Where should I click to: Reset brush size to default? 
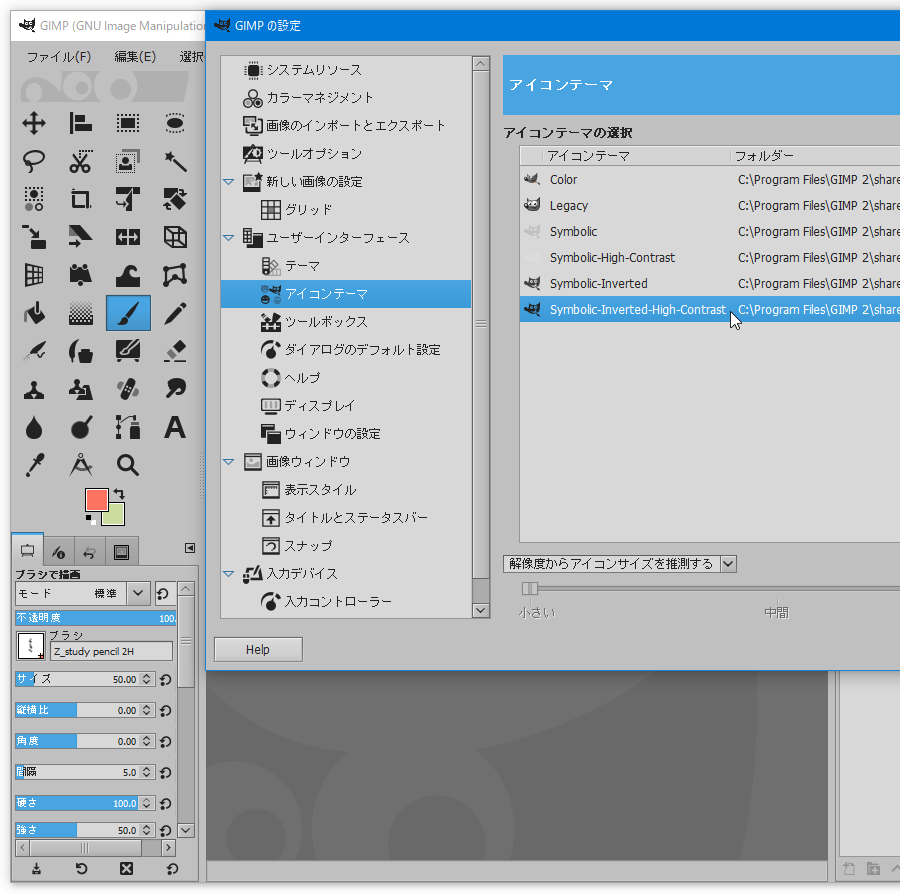click(165, 680)
